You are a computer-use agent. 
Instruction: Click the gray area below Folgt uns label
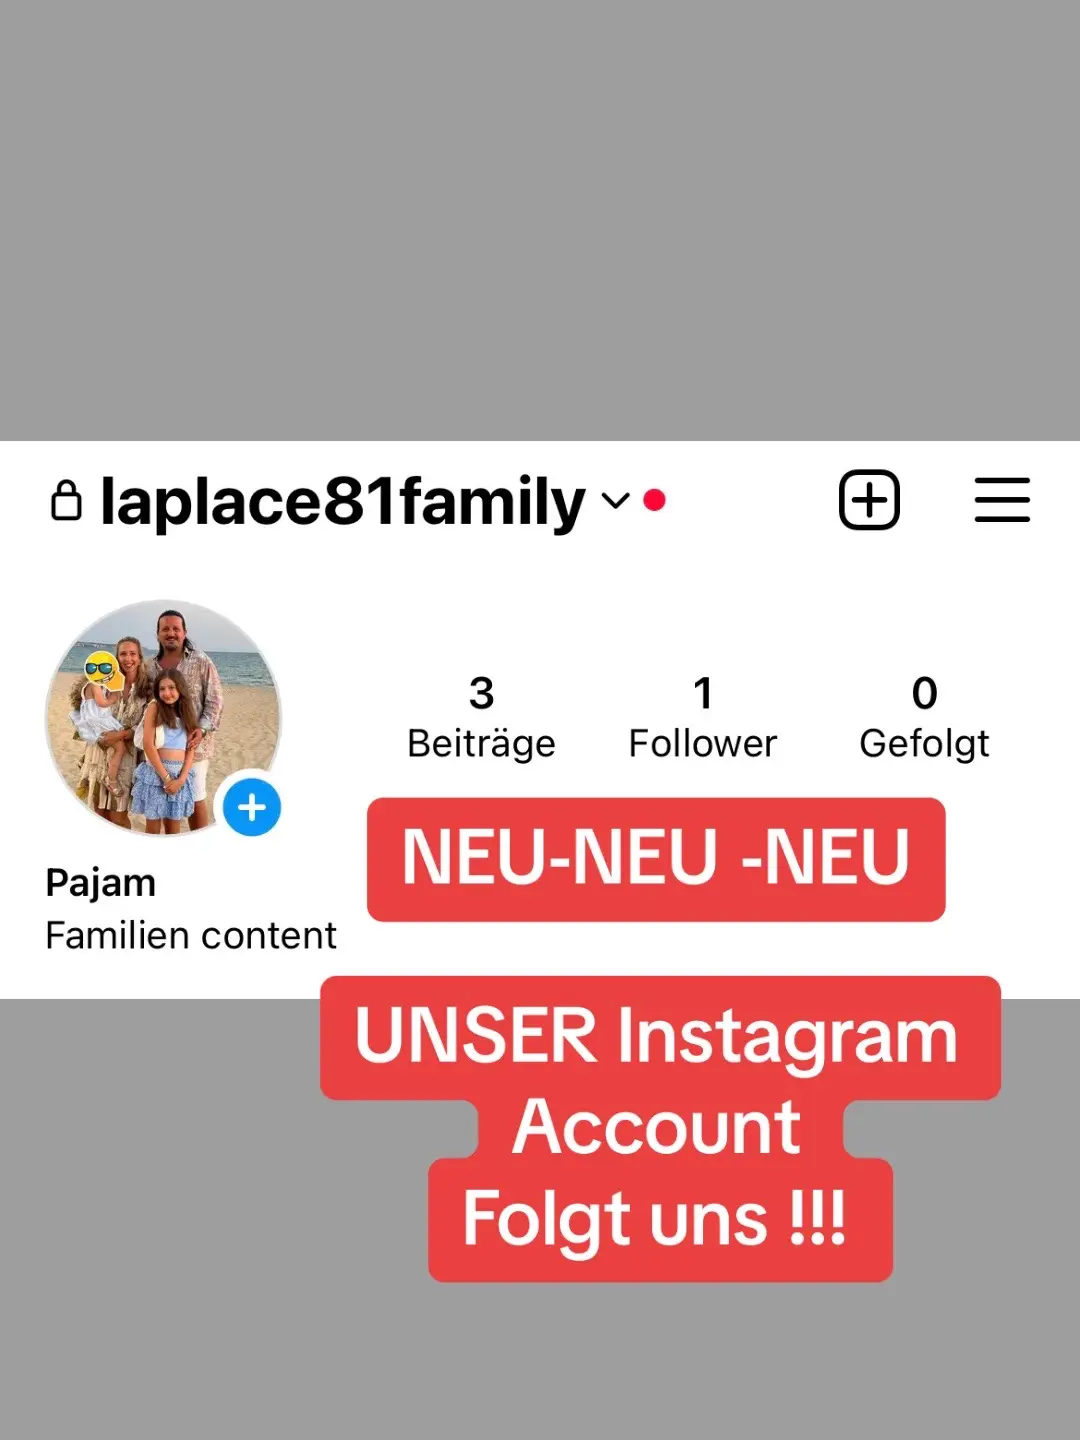click(540, 1362)
